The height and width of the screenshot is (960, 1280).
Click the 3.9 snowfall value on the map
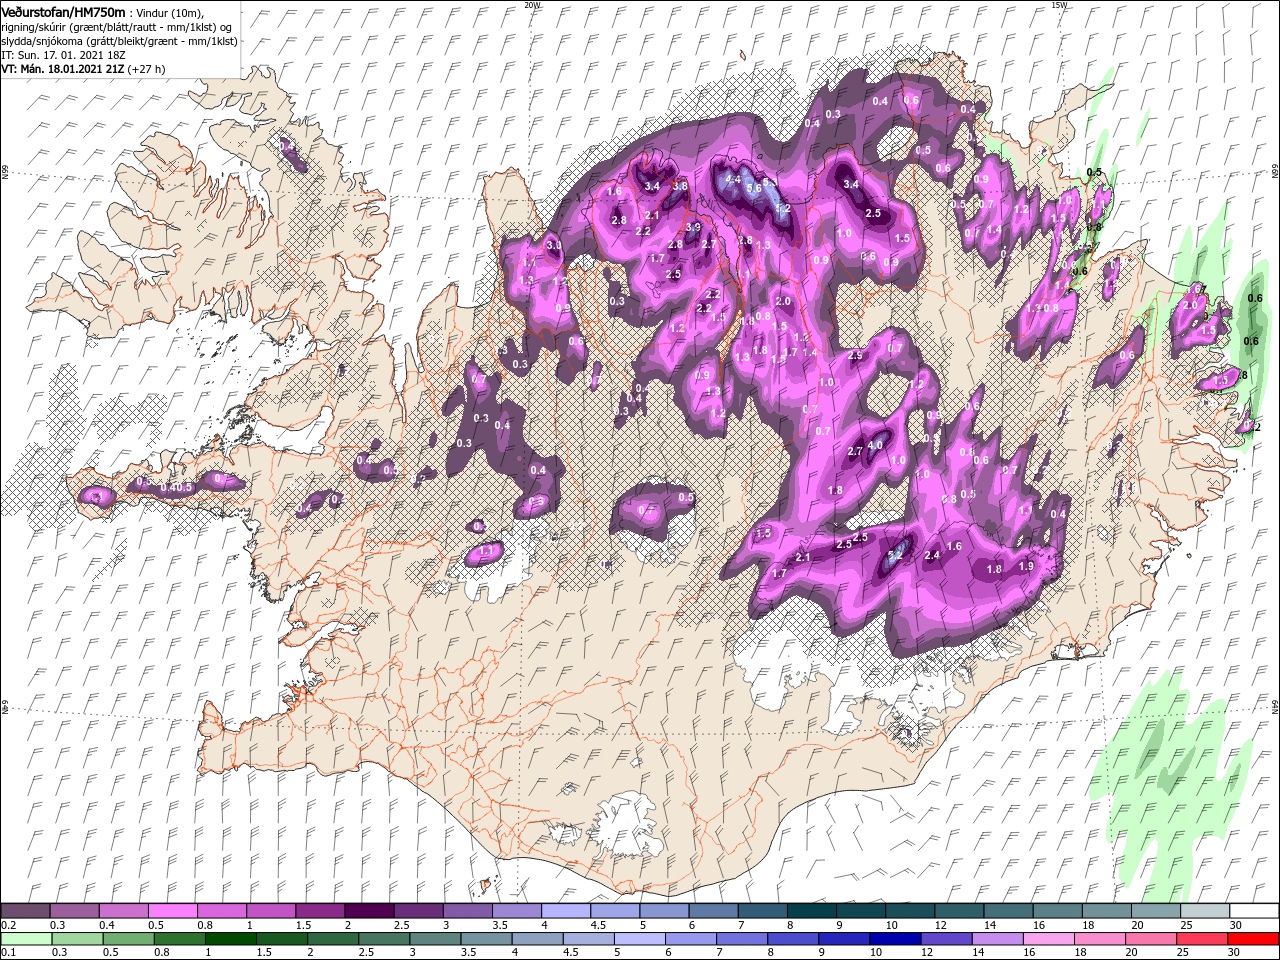point(693,227)
